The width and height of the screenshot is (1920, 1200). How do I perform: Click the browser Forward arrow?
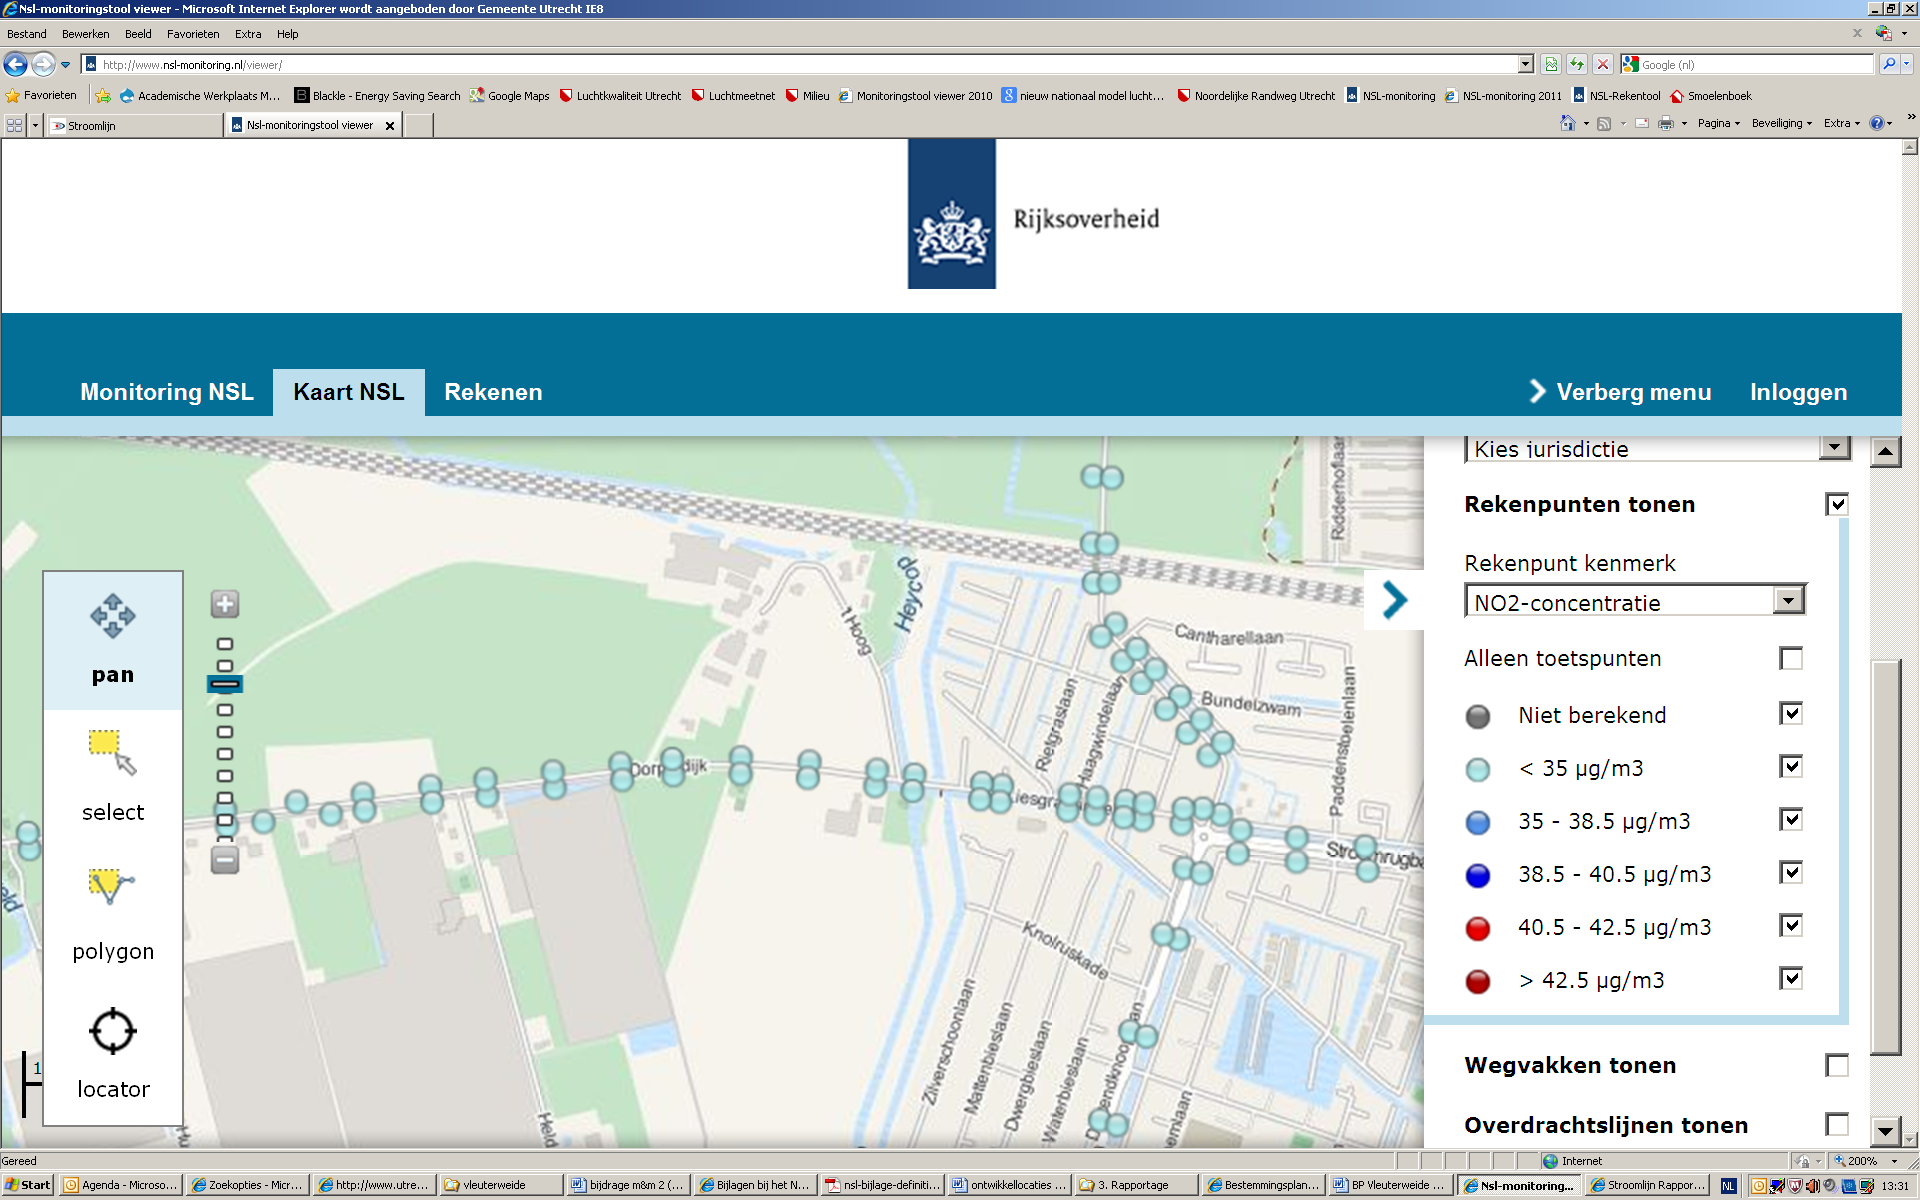tap(43, 65)
